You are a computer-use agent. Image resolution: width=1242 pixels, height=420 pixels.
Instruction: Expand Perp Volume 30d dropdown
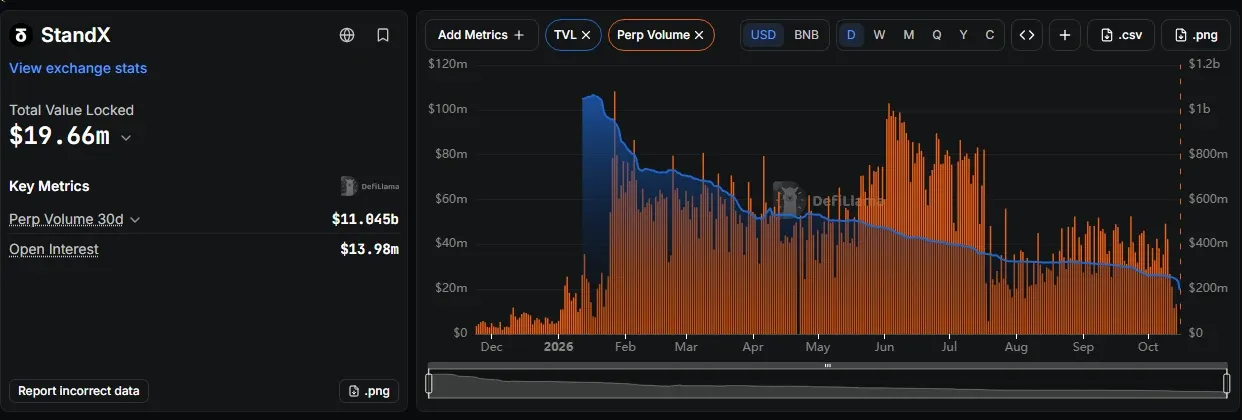(x=74, y=219)
